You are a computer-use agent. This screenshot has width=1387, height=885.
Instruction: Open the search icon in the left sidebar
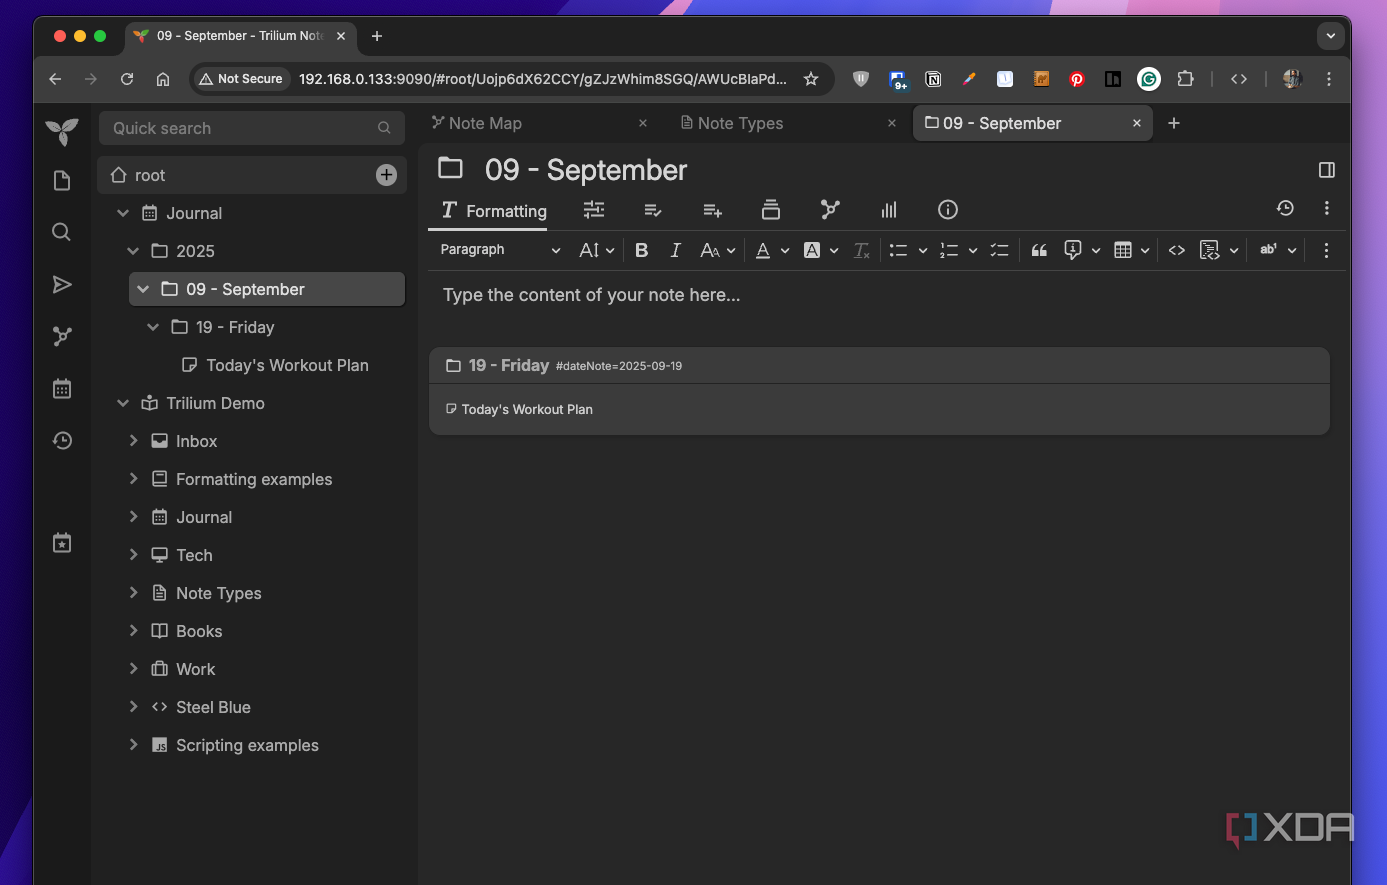62,233
